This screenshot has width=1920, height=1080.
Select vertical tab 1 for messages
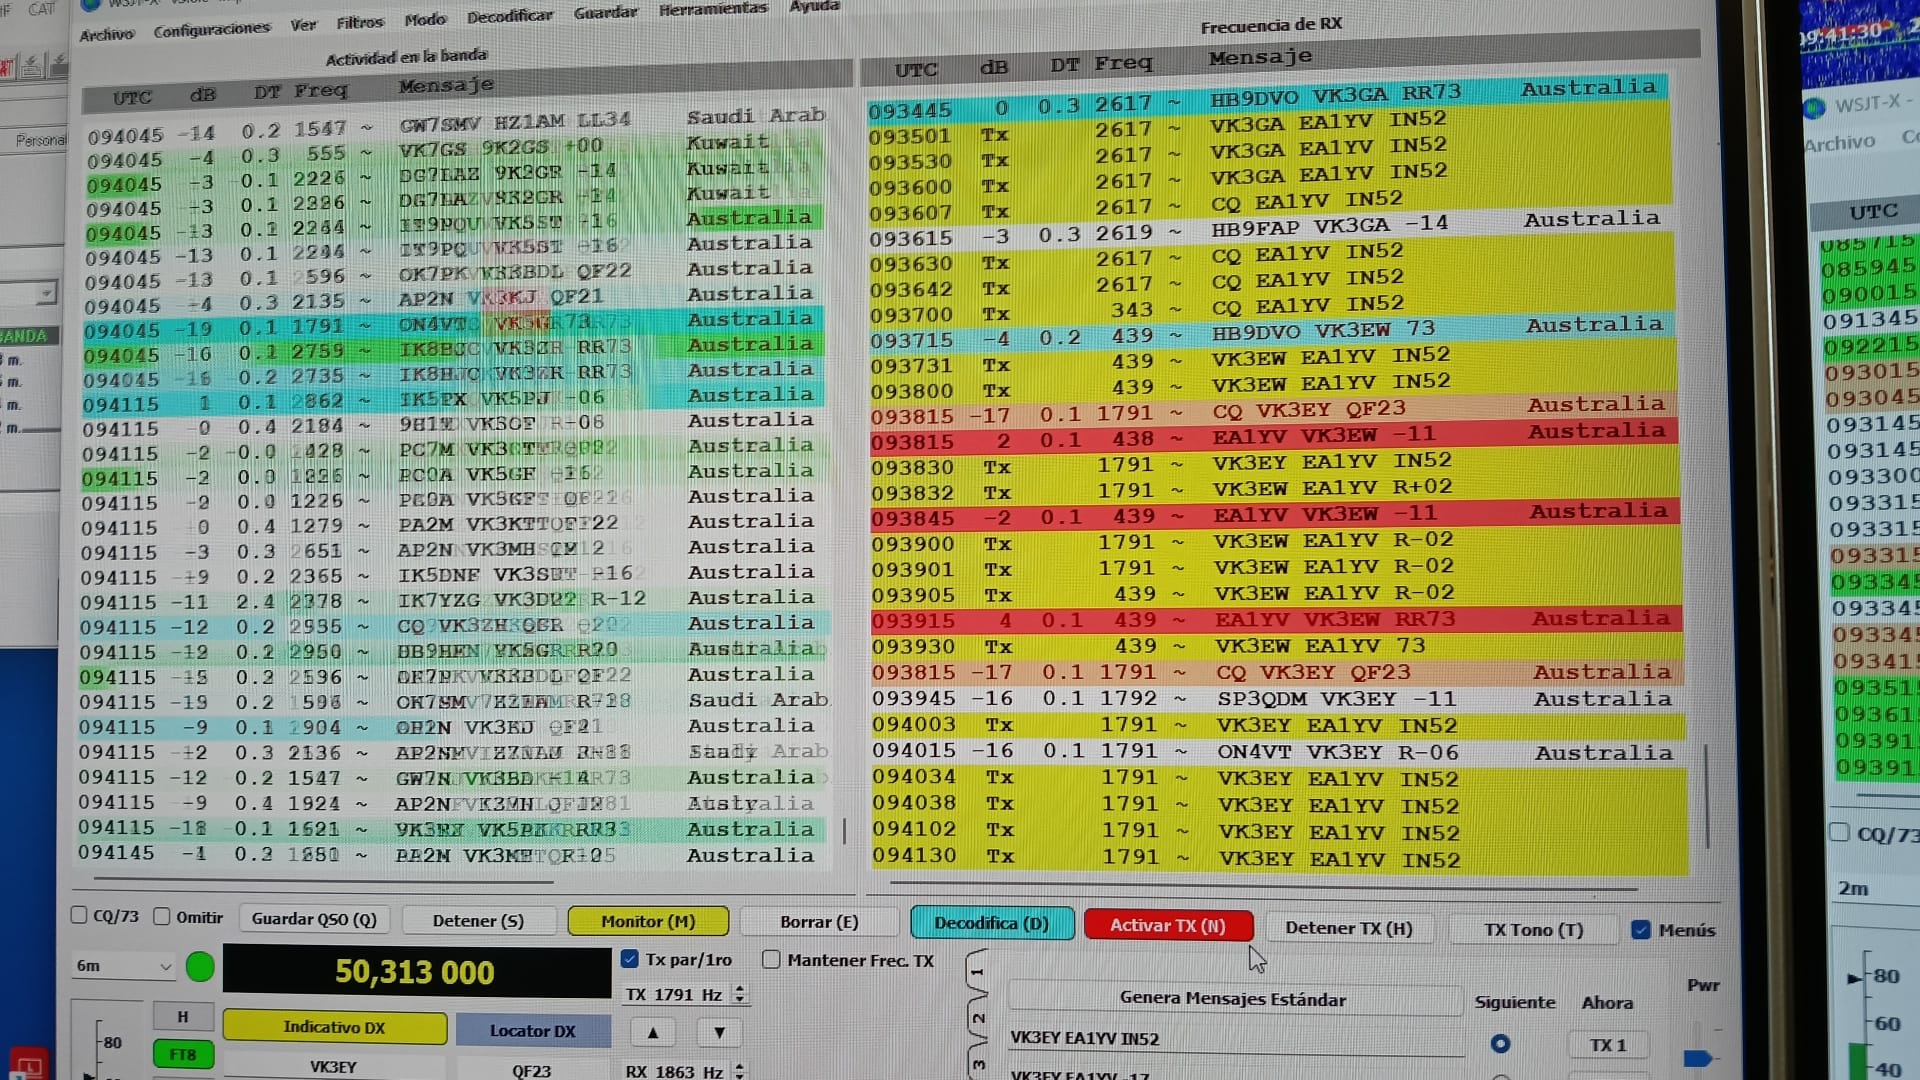(x=977, y=971)
